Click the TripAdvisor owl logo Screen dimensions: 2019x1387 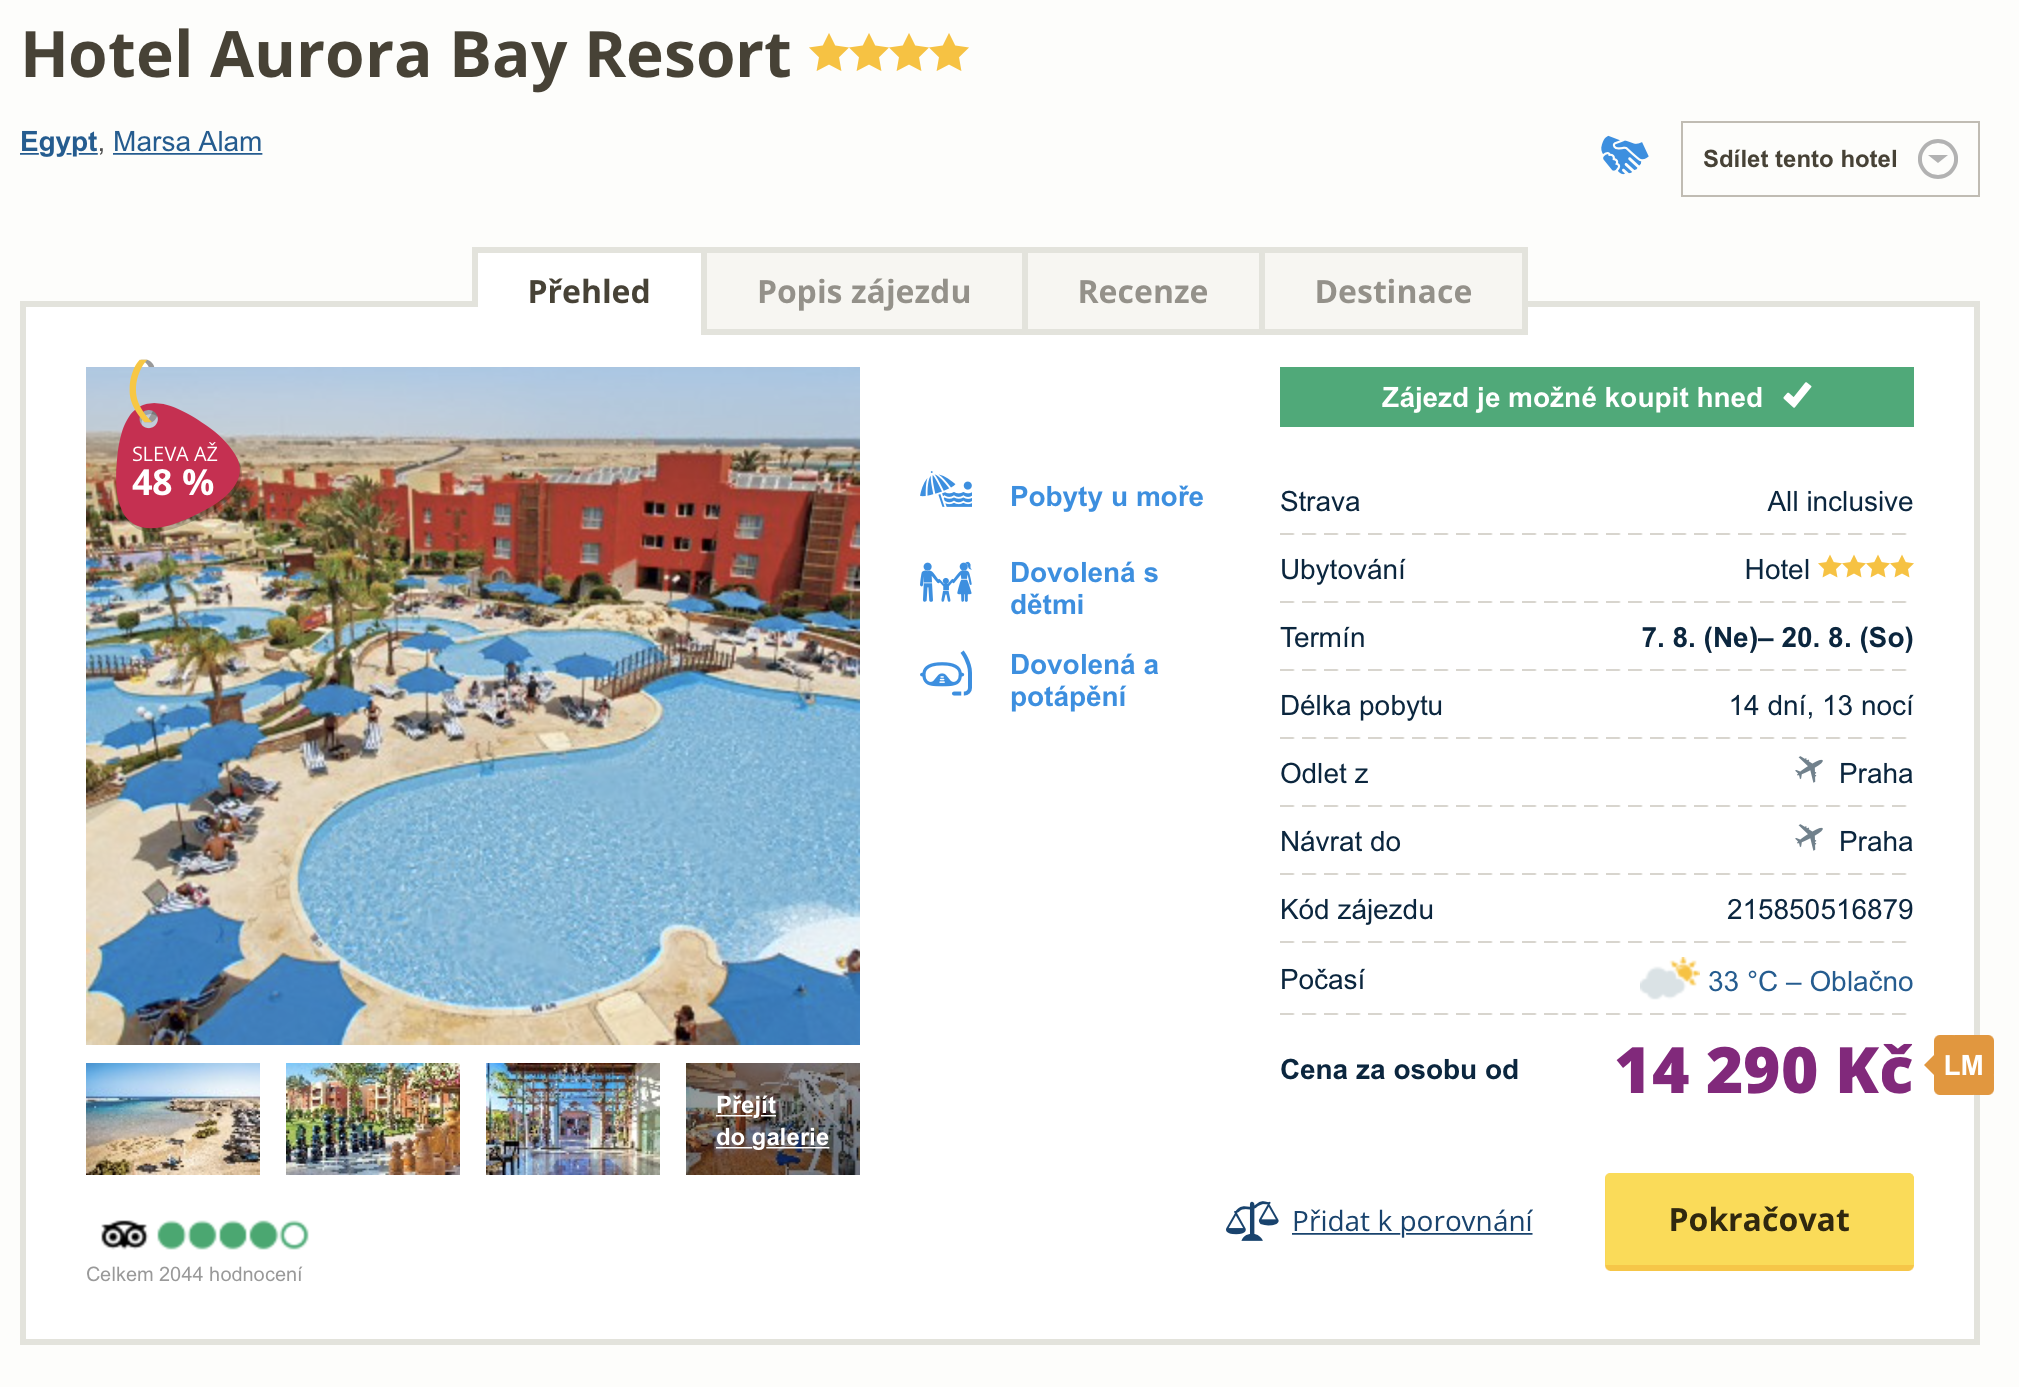[x=124, y=1236]
